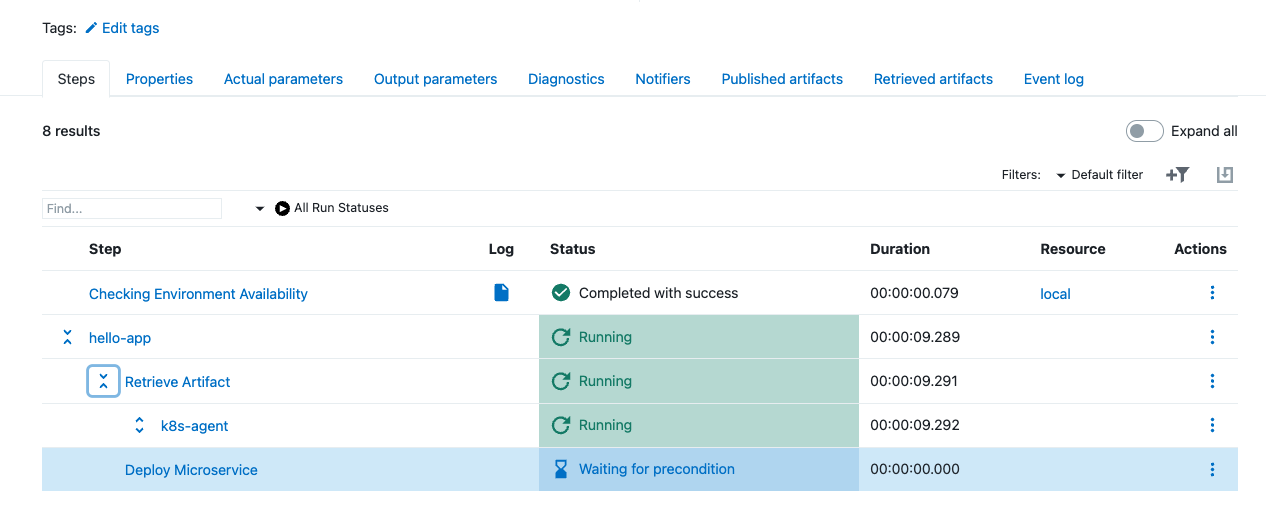Expand the k8s-agent step
The width and height of the screenshot is (1266, 516).
(139, 426)
